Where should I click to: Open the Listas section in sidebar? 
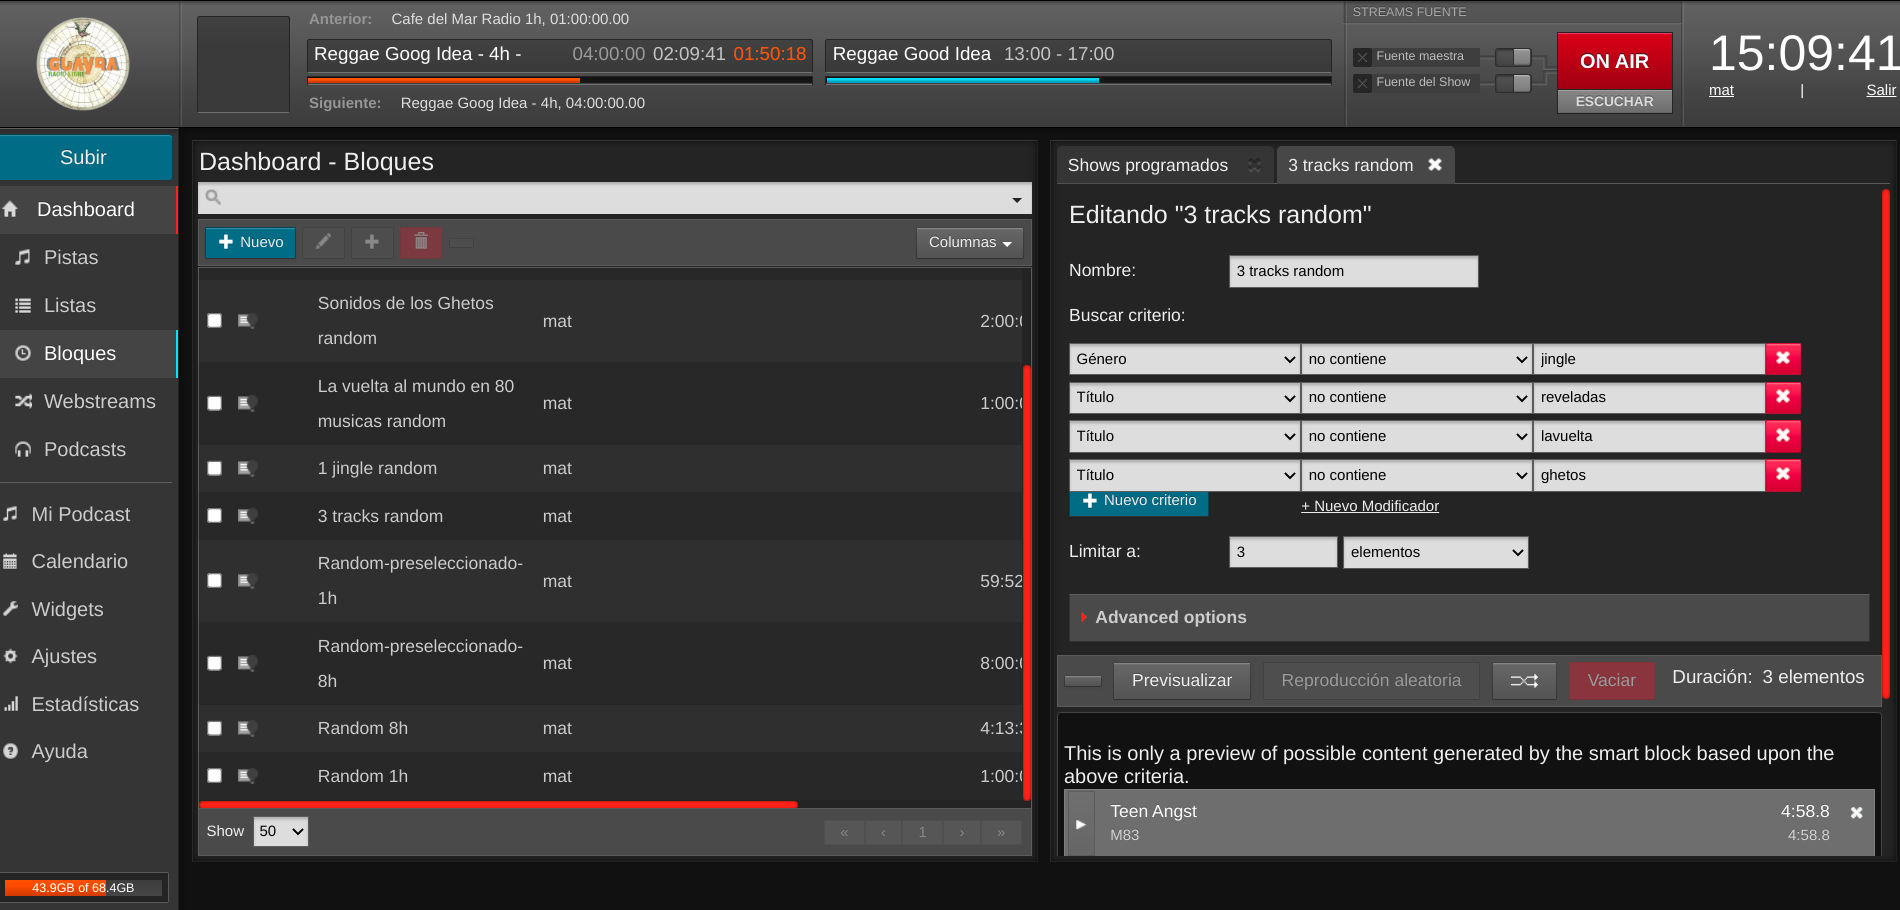(x=70, y=306)
